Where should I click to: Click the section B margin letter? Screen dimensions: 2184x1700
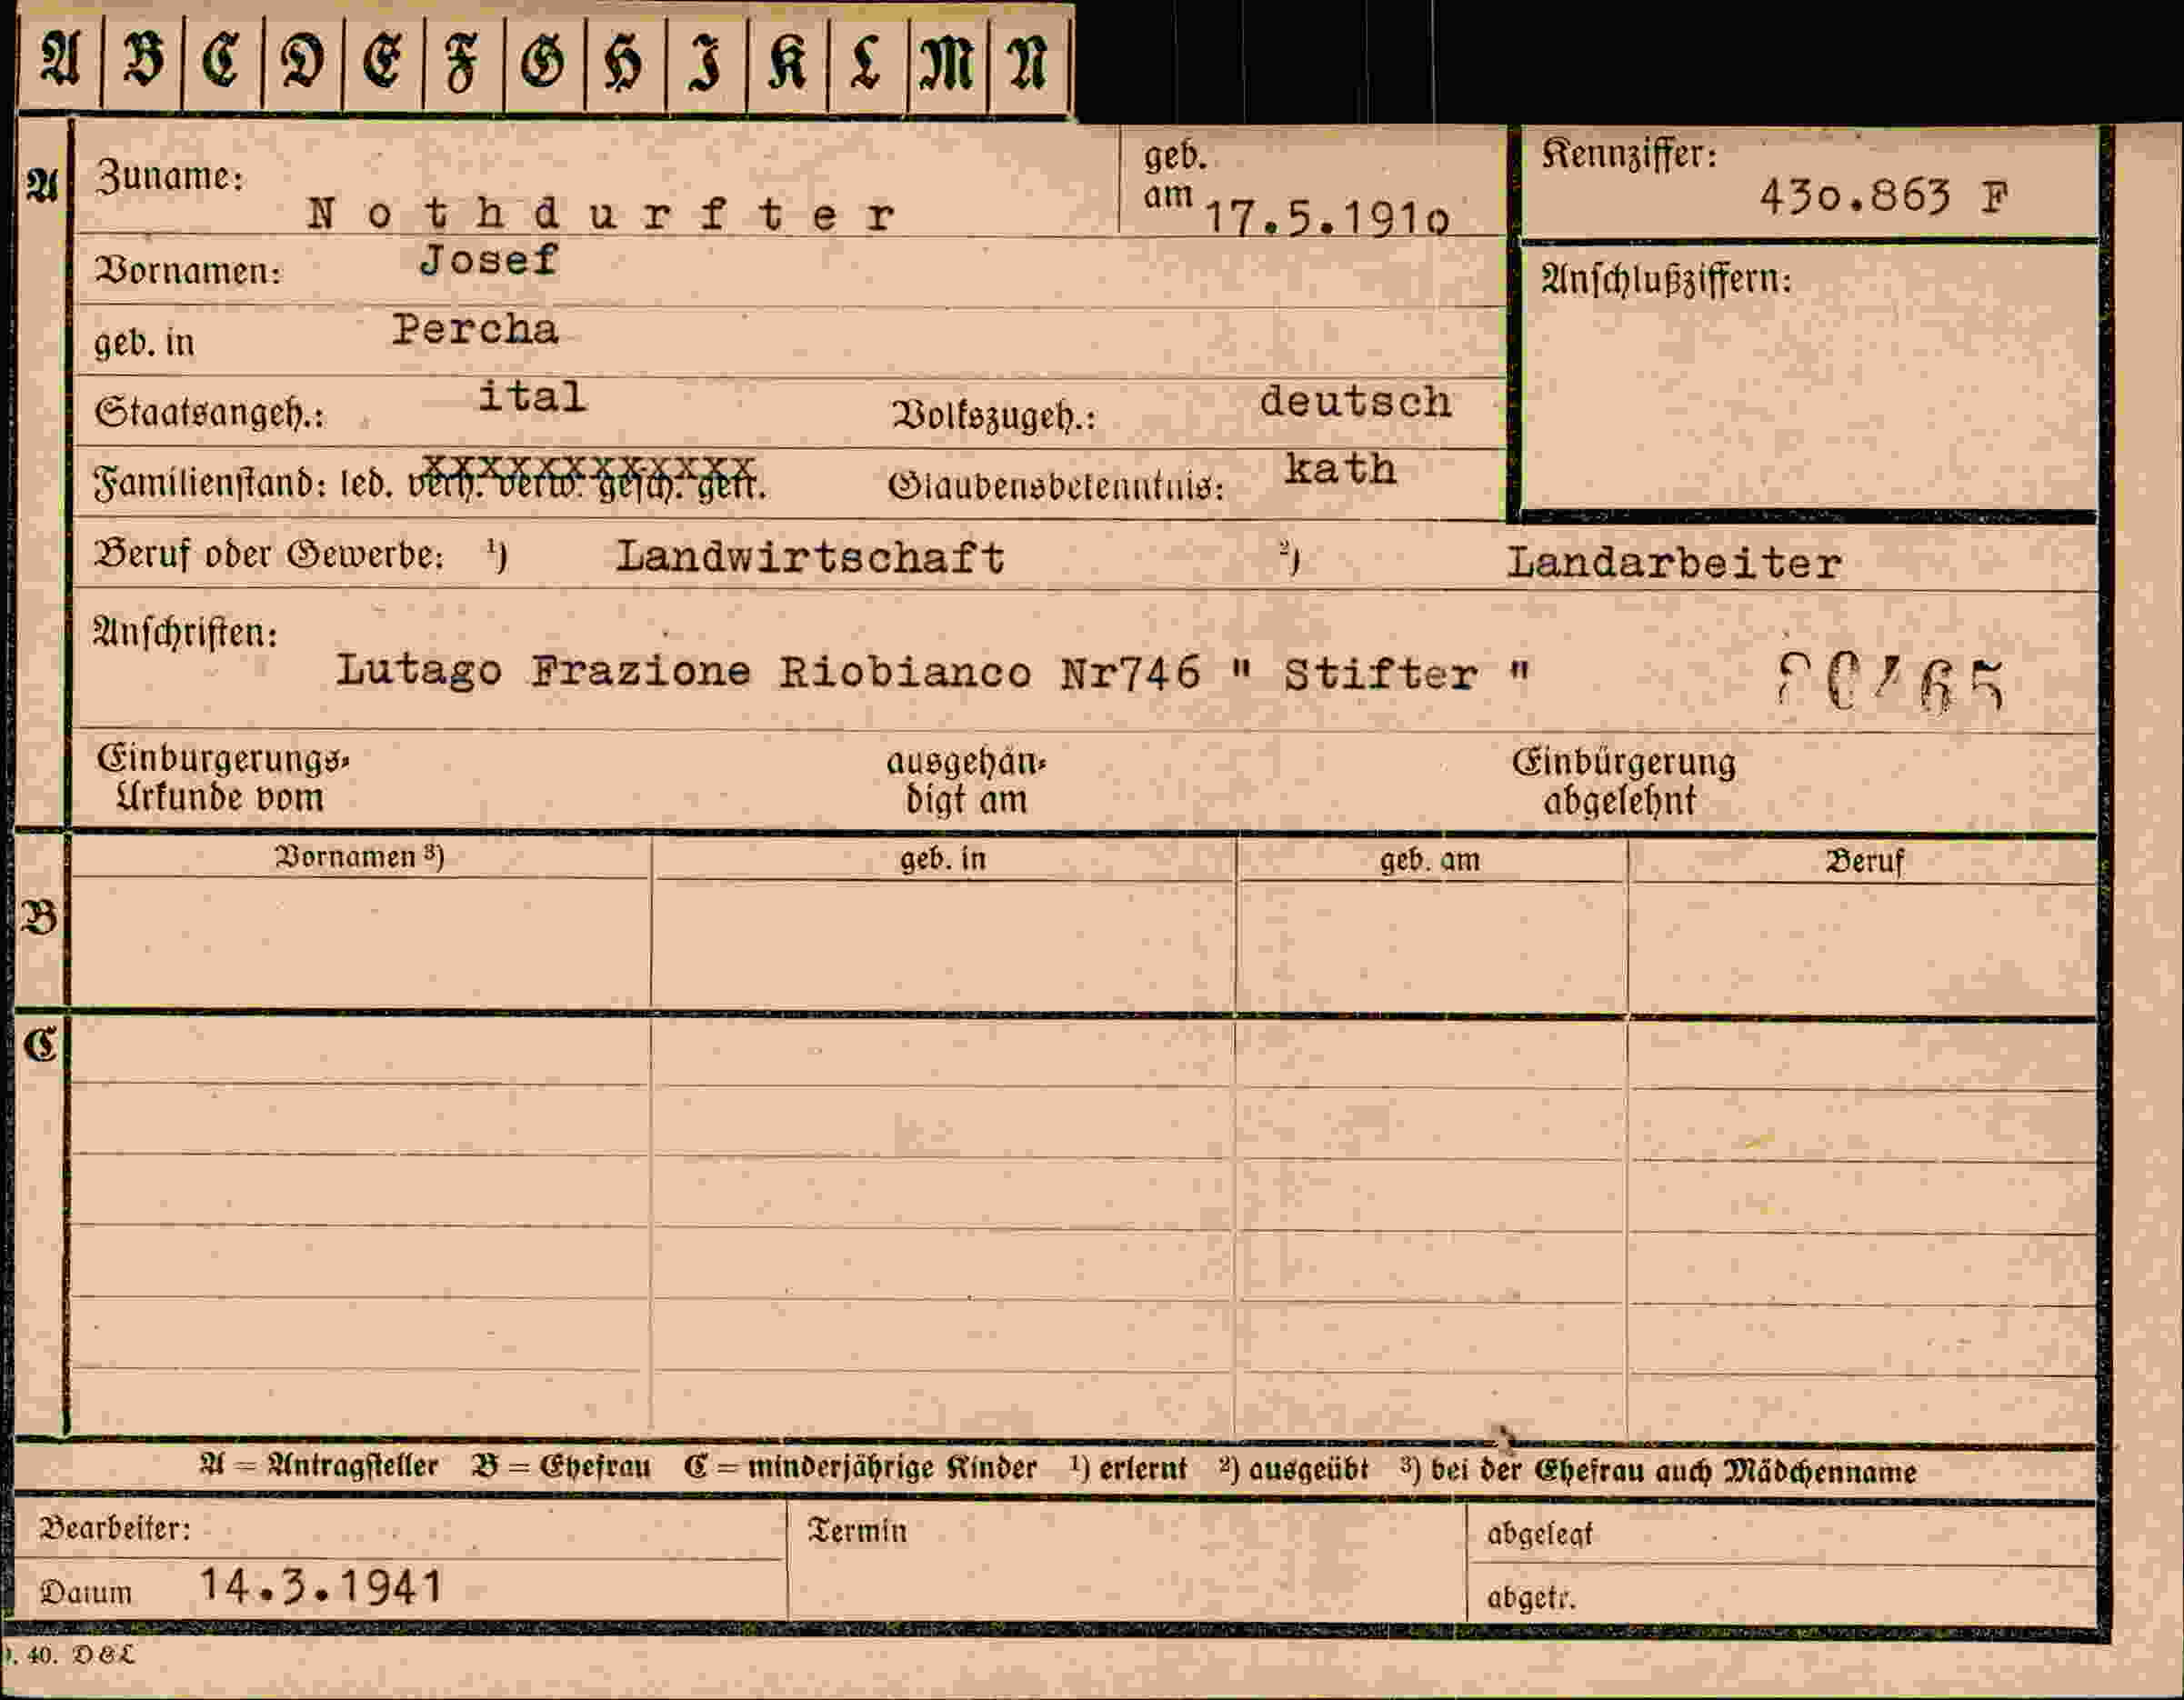click(40, 917)
